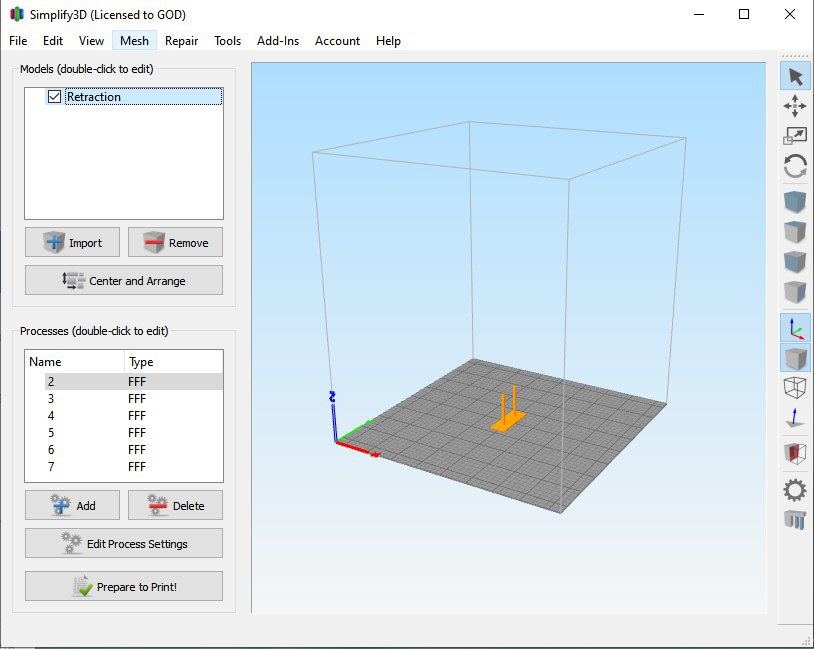Image resolution: width=814 pixels, height=649 pixels.
Task: Open the Cross Section view tool
Action: pyautogui.click(x=795, y=453)
